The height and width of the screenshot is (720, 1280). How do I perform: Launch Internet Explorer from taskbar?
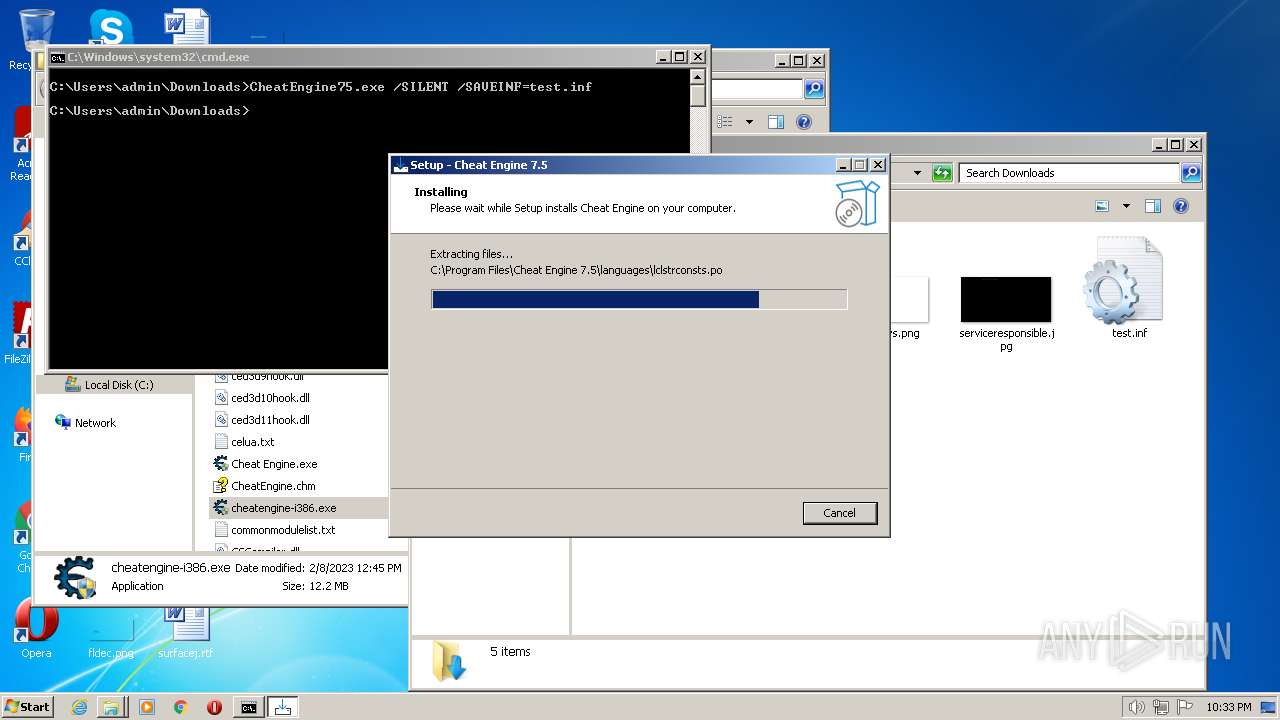pyautogui.click(x=79, y=707)
